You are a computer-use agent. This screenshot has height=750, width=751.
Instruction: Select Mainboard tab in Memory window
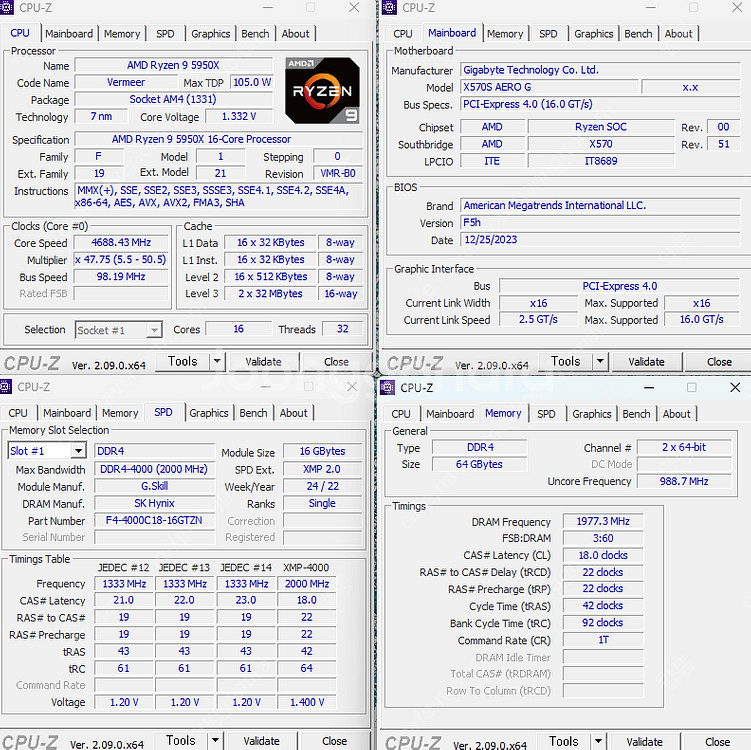click(450, 414)
